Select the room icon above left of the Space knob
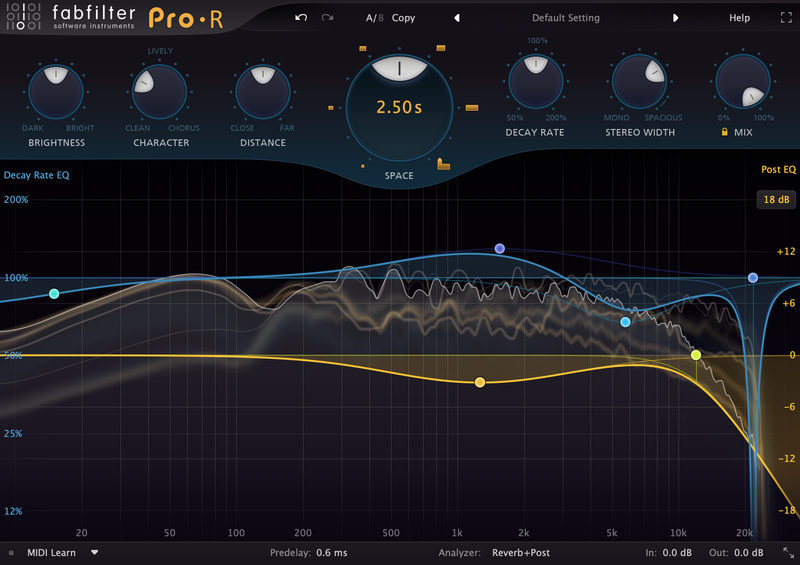The width and height of the screenshot is (800, 565). [x=363, y=48]
